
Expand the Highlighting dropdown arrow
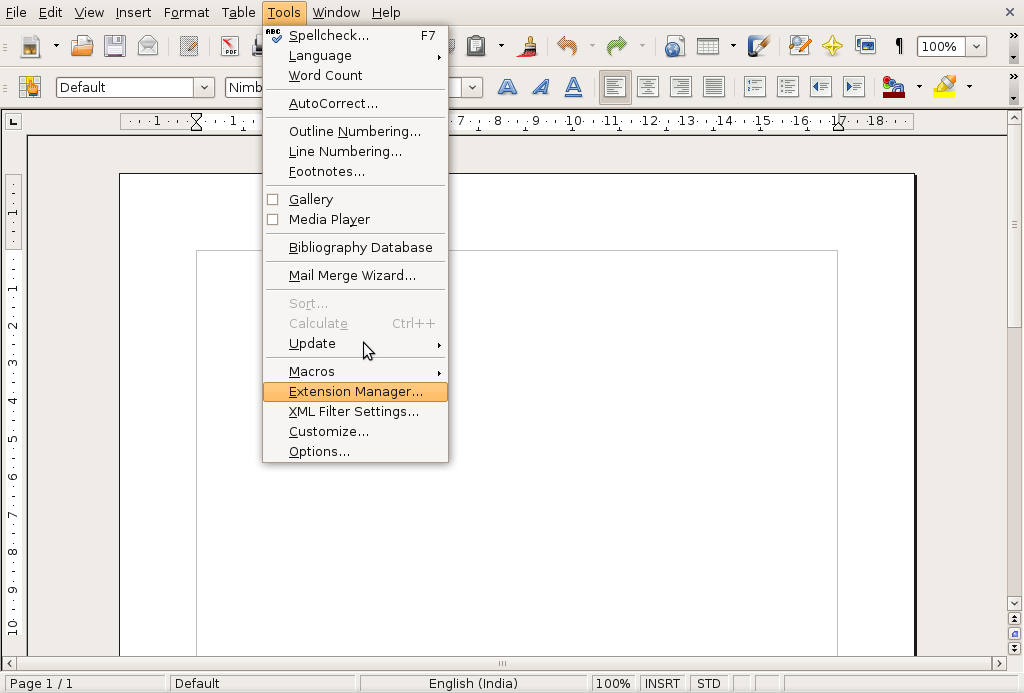(x=969, y=87)
